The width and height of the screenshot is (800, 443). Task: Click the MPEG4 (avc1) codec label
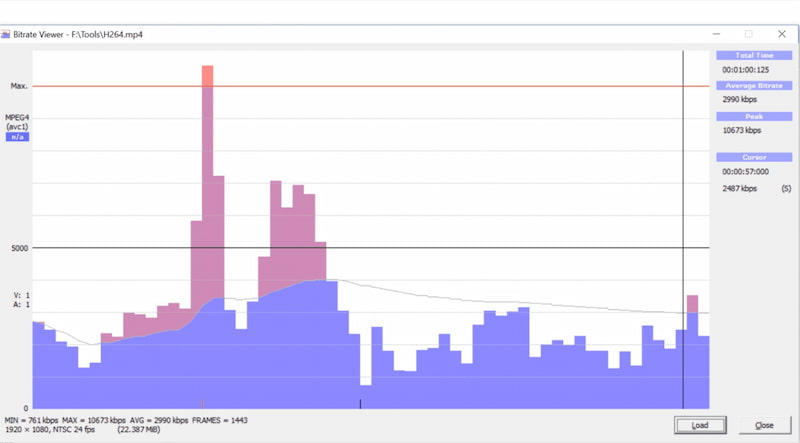click(x=19, y=122)
